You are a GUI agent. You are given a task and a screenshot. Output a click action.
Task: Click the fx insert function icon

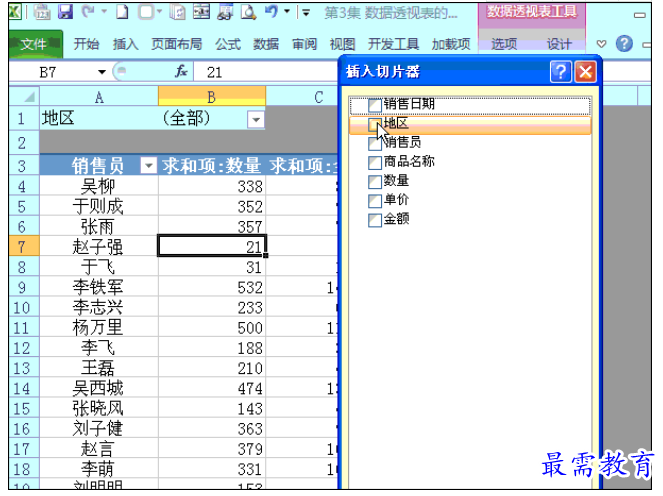[x=181, y=71]
